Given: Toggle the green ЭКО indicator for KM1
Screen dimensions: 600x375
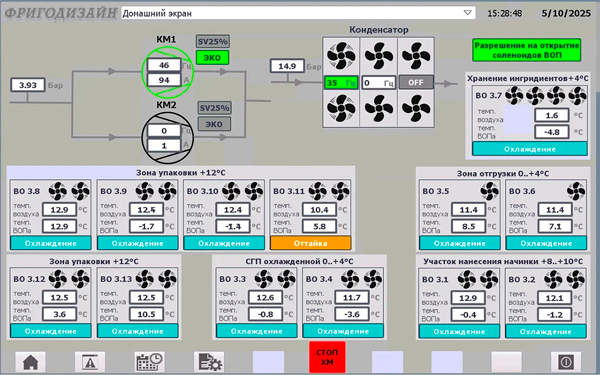Looking at the screenshot, I should coord(212,58).
